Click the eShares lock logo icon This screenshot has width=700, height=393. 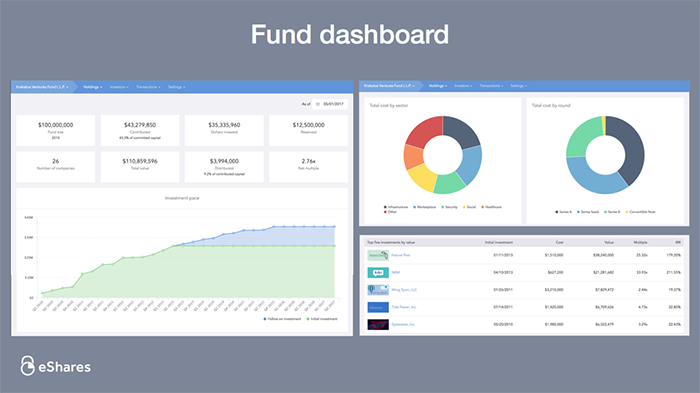point(27,366)
